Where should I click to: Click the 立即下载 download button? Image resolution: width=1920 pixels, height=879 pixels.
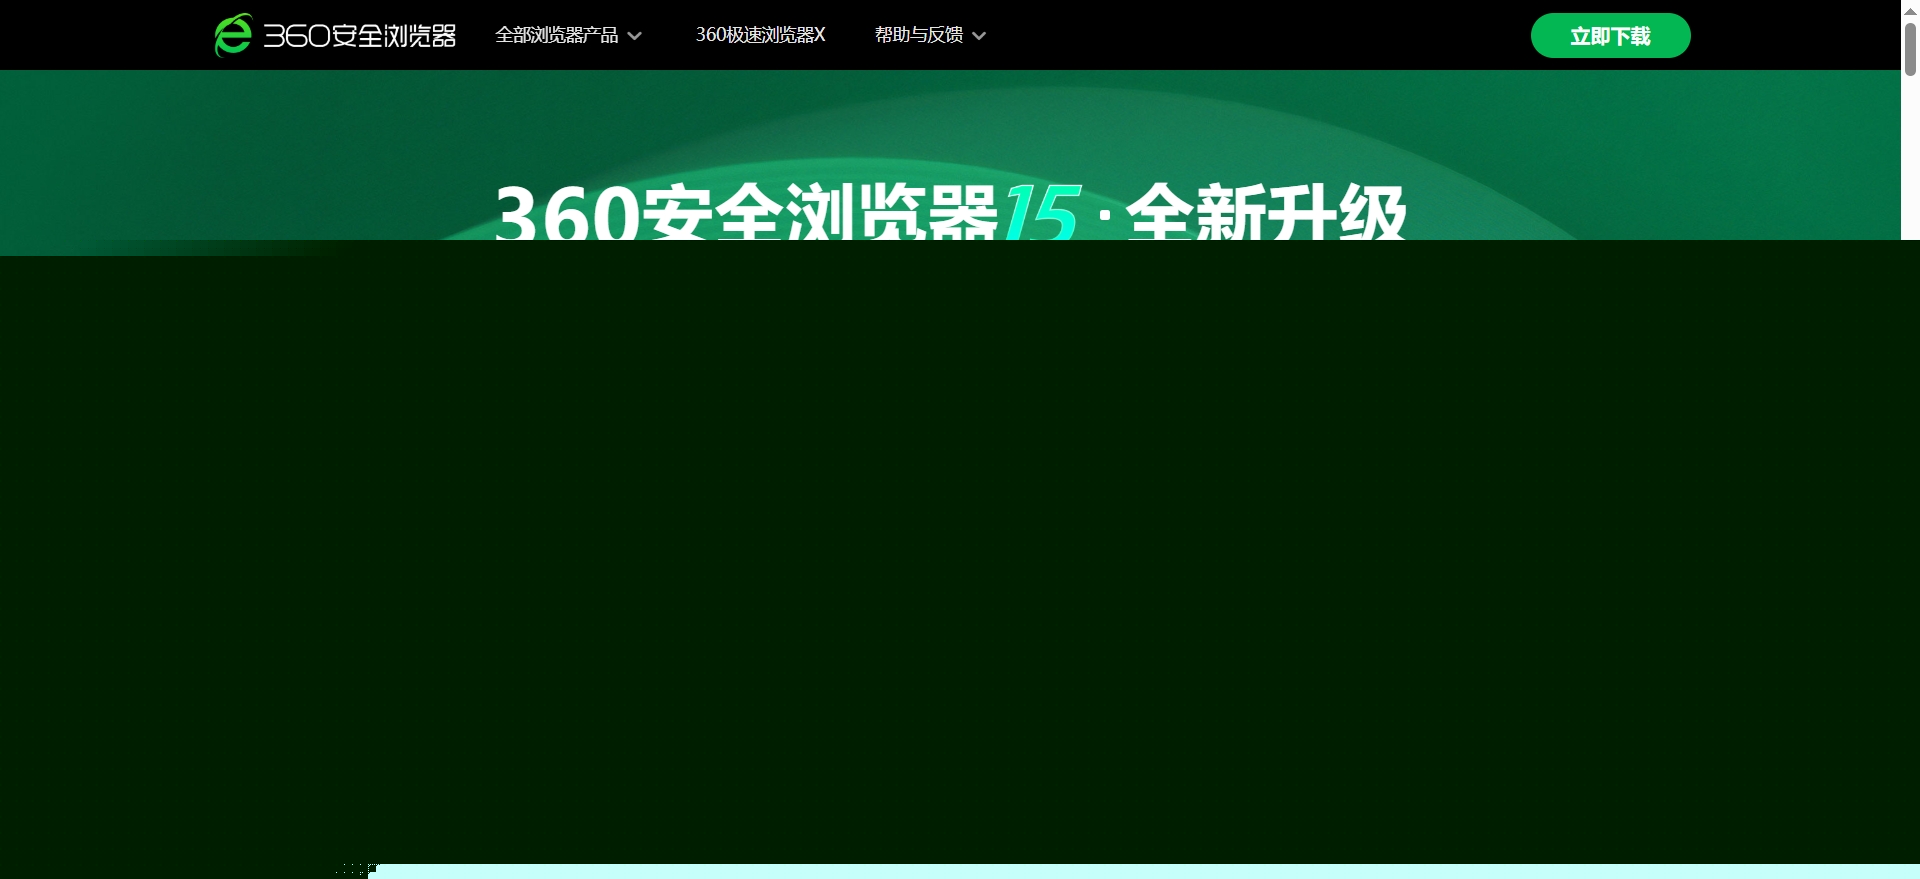(x=1610, y=36)
